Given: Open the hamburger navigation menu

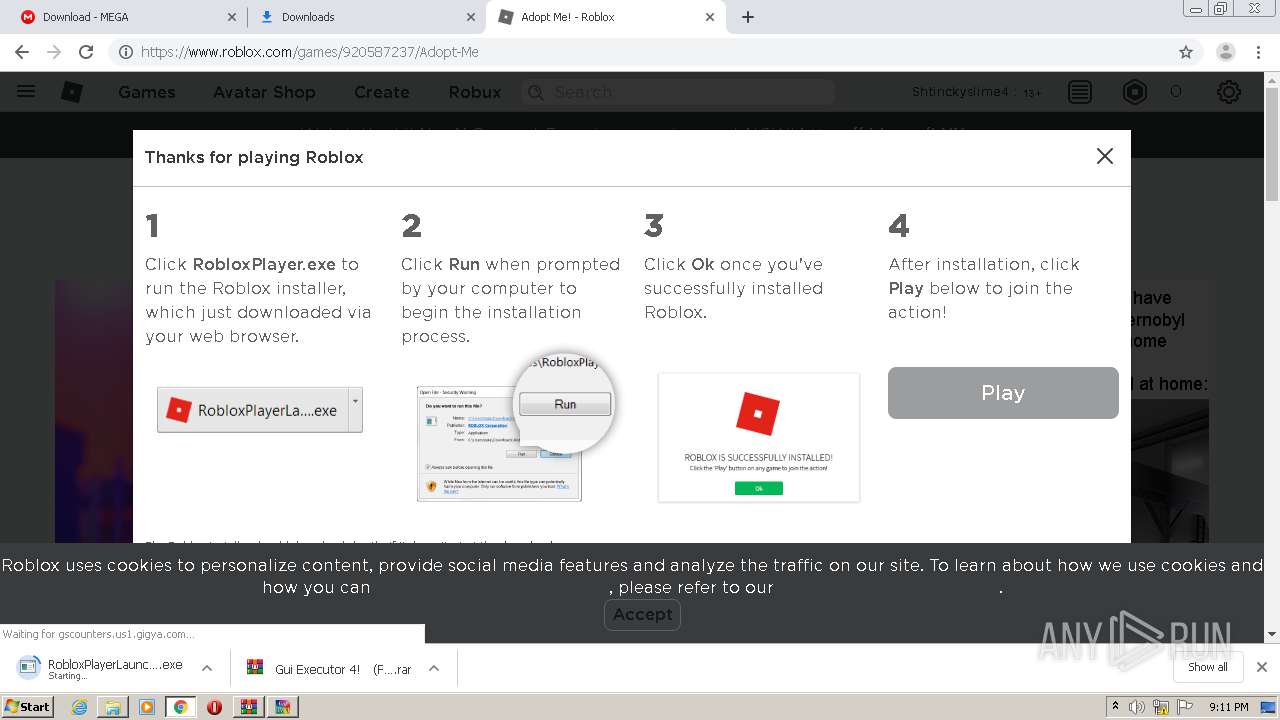Looking at the screenshot, I should 26,92.
